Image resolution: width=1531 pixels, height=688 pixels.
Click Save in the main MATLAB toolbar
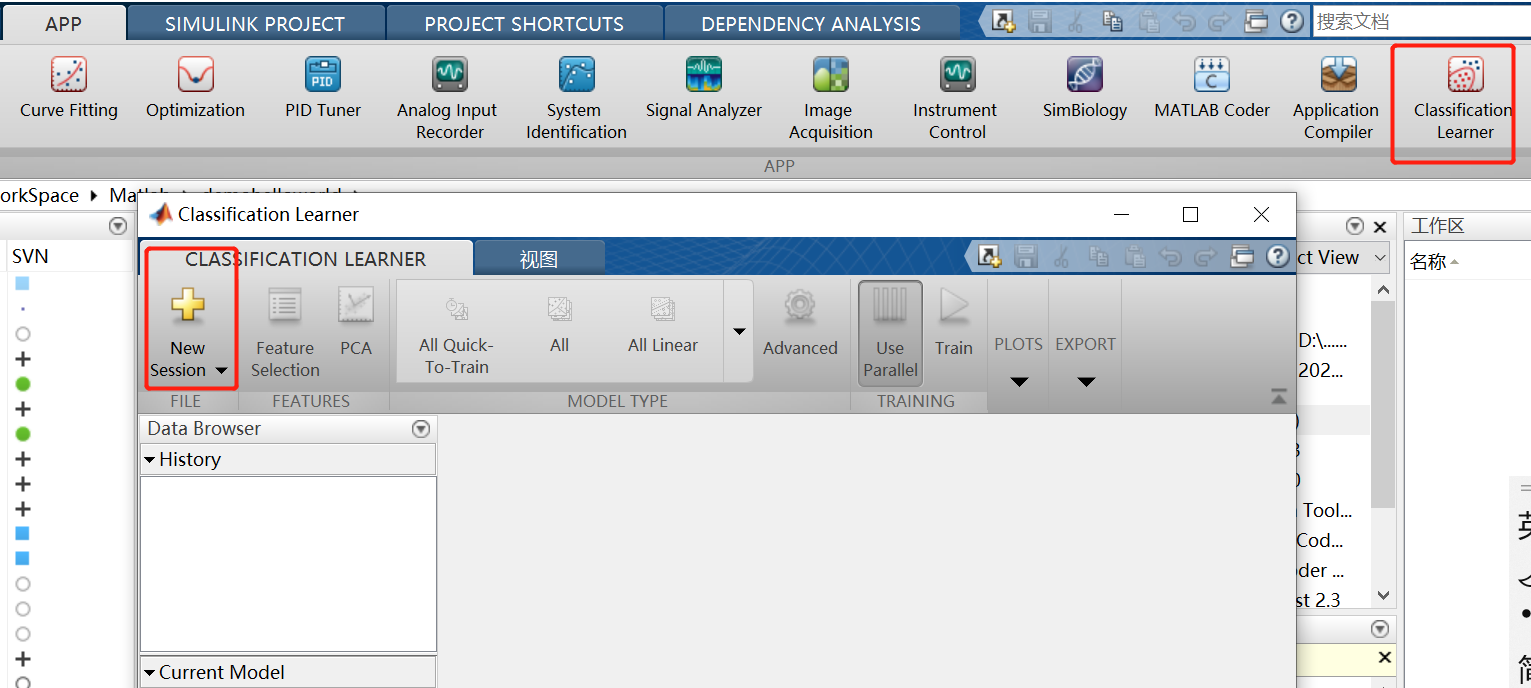tap(1040, 21)
